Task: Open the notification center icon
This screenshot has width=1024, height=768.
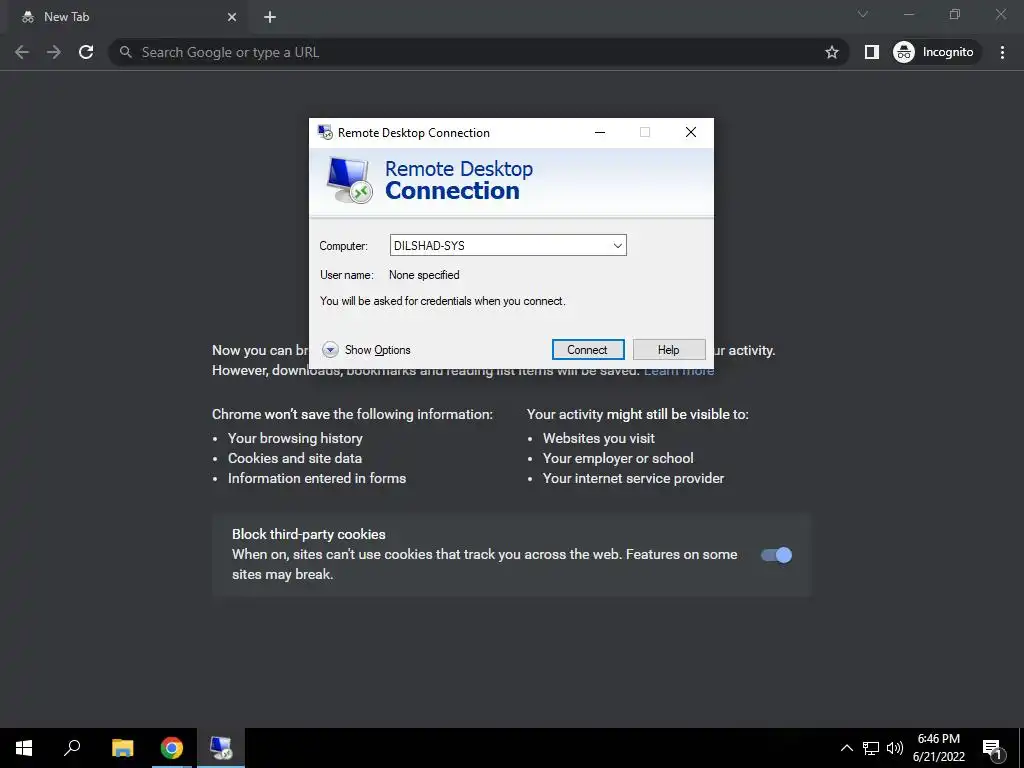Action: pos(992,748)
